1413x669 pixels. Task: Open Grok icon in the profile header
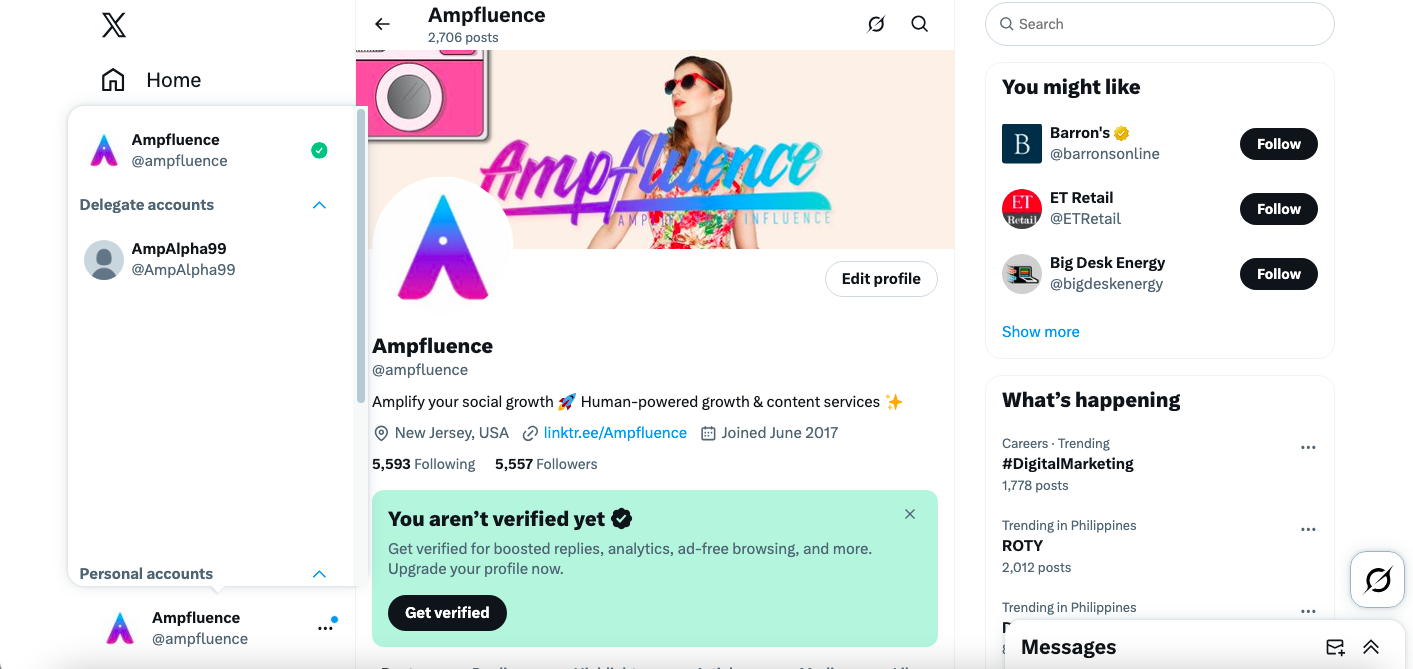click(876, 24)
